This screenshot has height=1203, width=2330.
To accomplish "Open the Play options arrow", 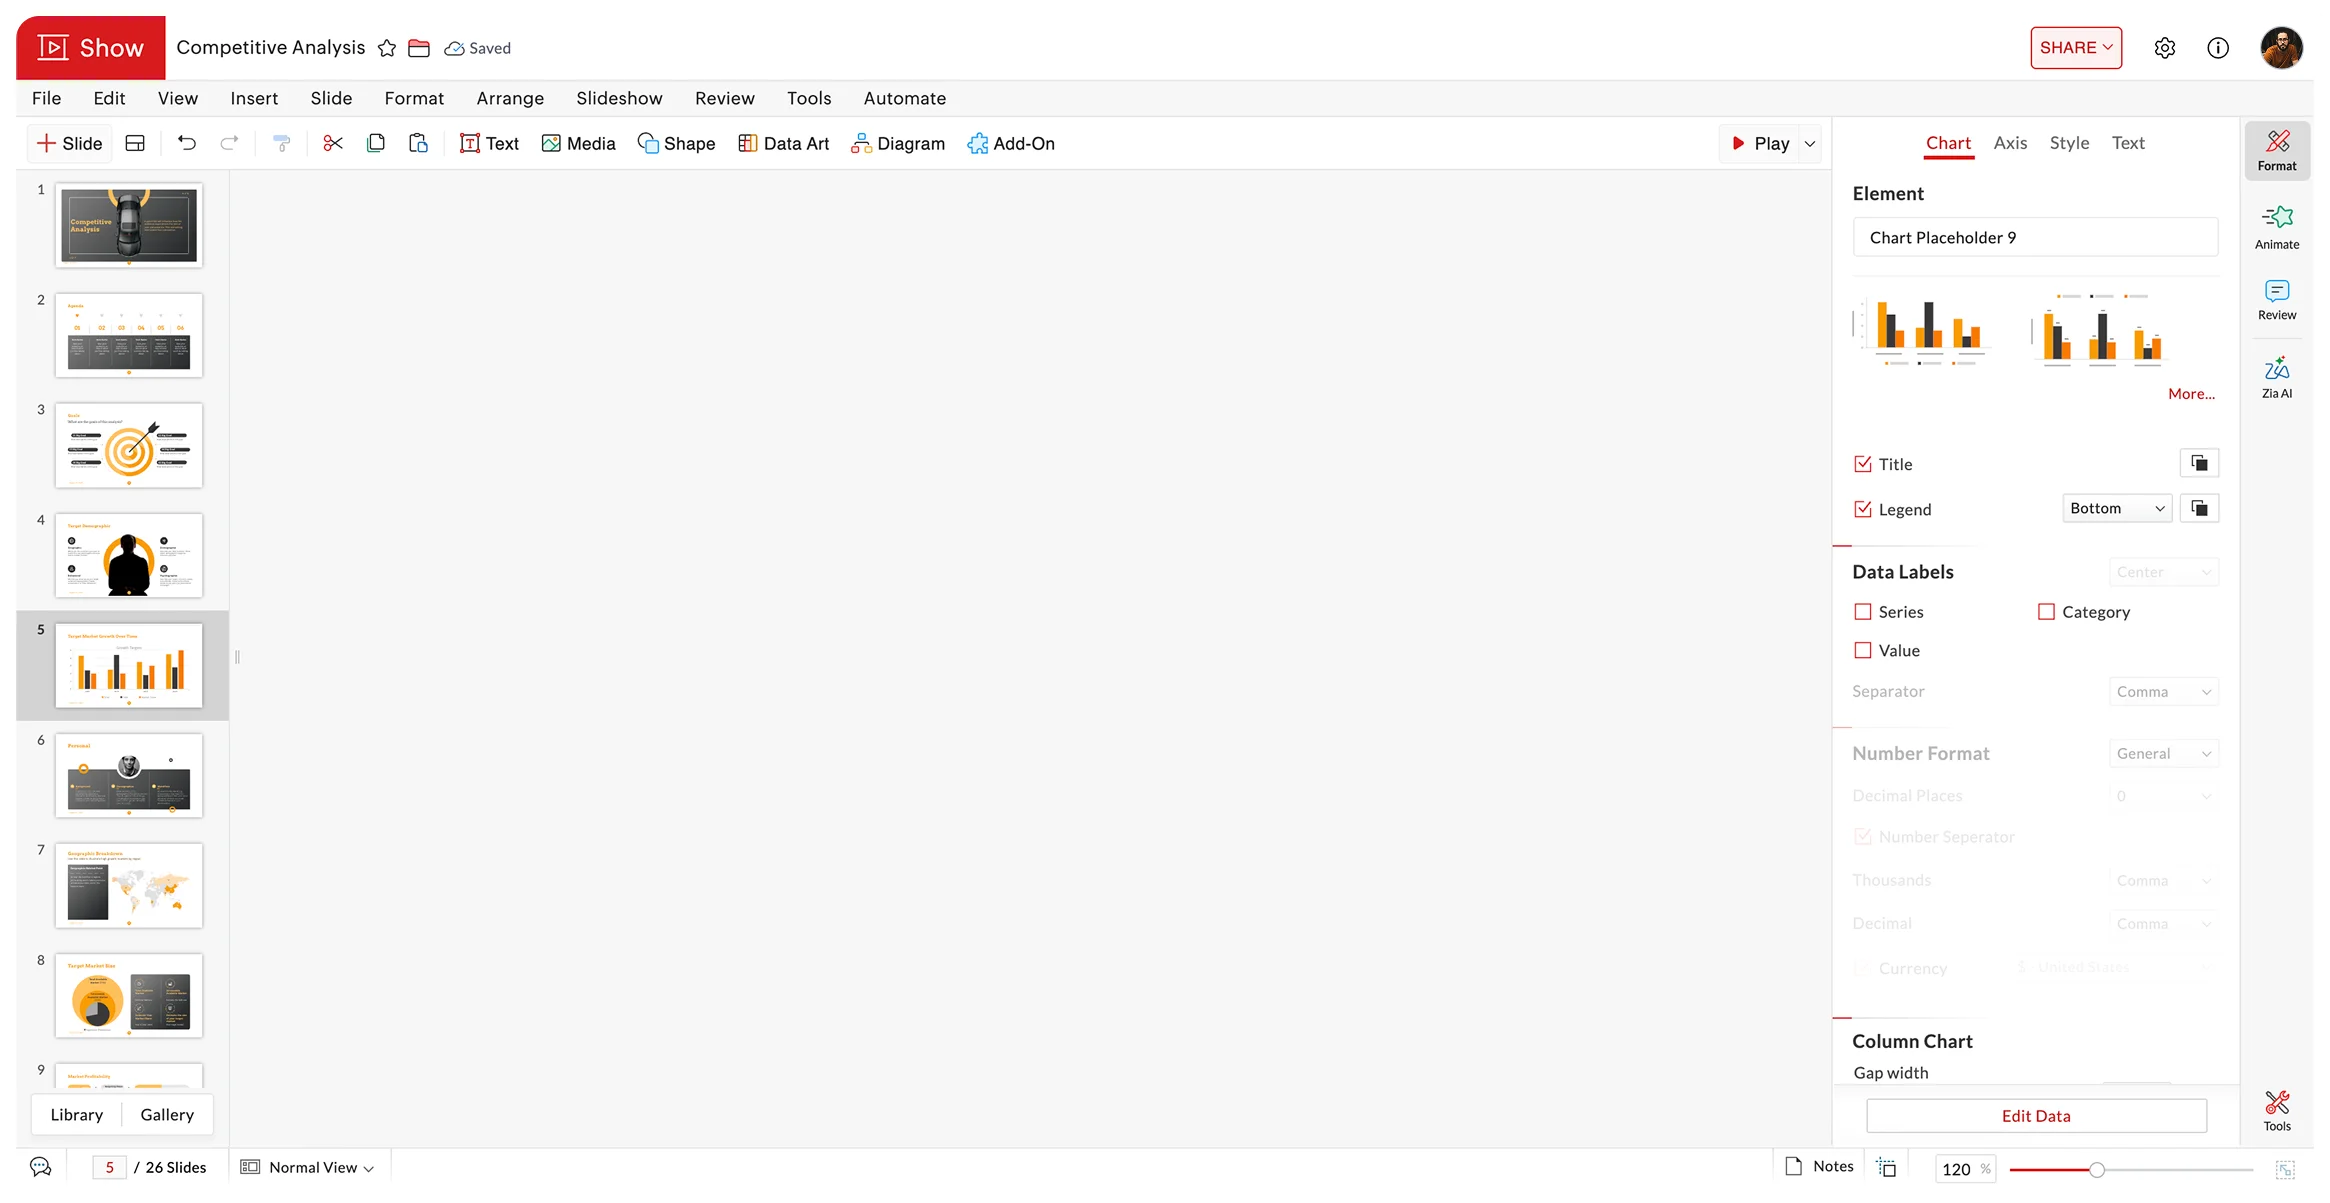I will pos(1809,144).
